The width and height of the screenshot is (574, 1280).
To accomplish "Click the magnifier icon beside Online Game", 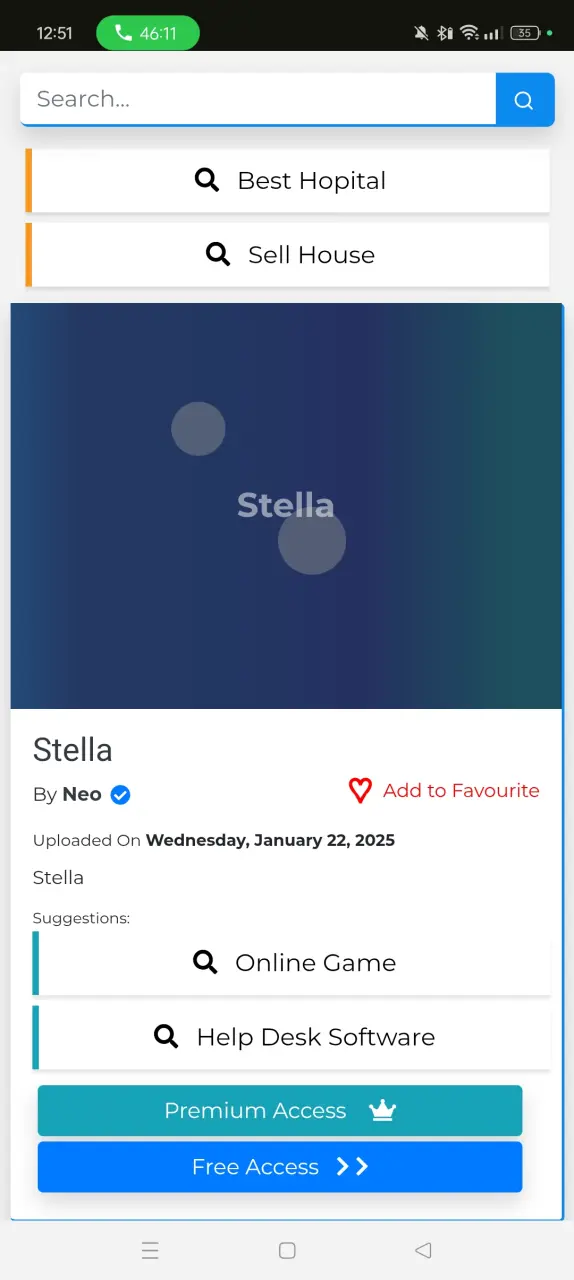I will pyautogui.click(x=205, y=962).
